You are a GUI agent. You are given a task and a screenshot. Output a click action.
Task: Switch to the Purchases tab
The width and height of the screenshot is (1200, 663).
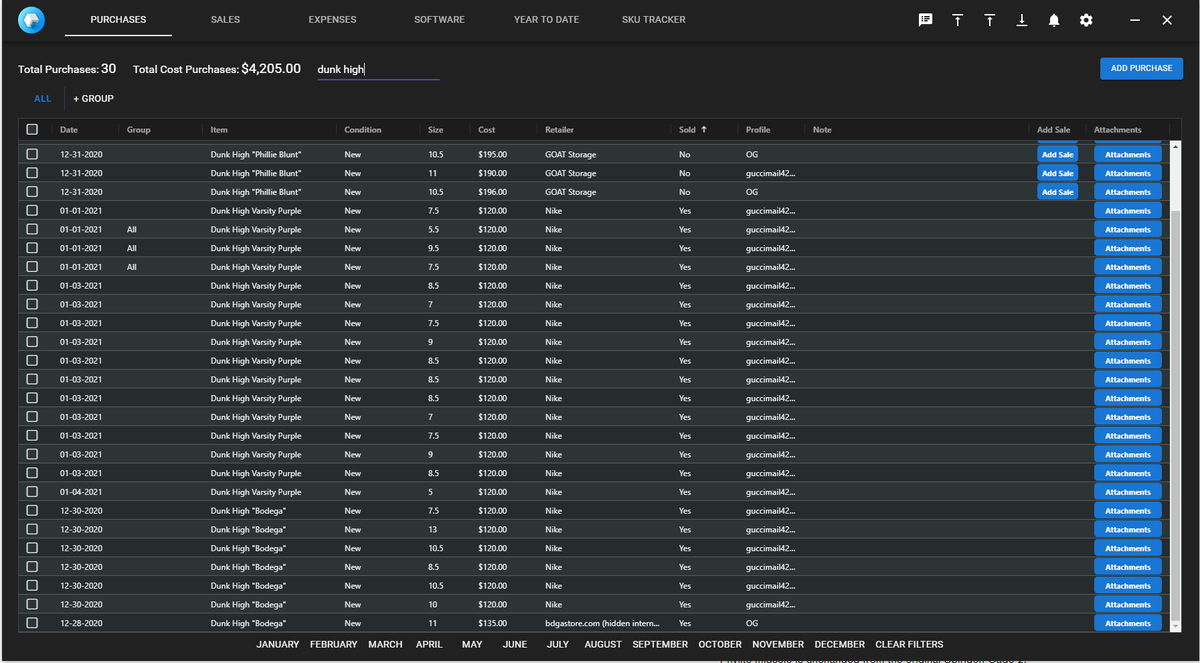point(118,20)
